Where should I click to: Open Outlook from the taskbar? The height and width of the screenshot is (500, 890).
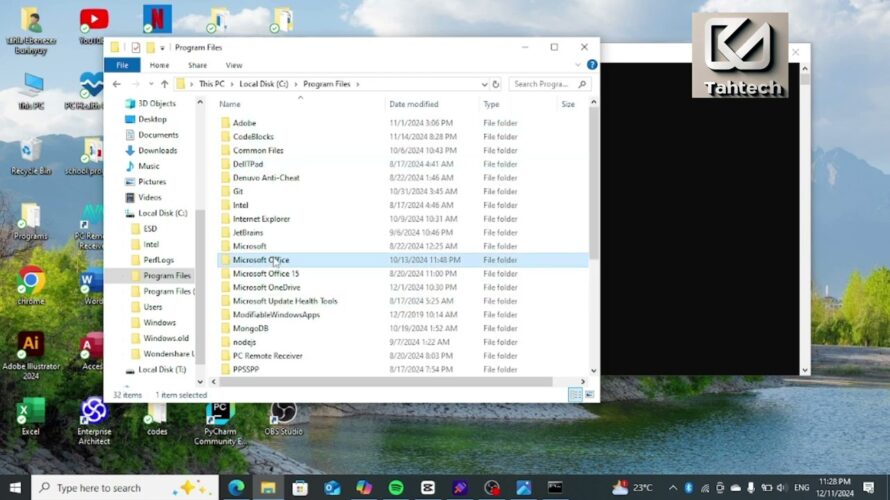[332, 488]
